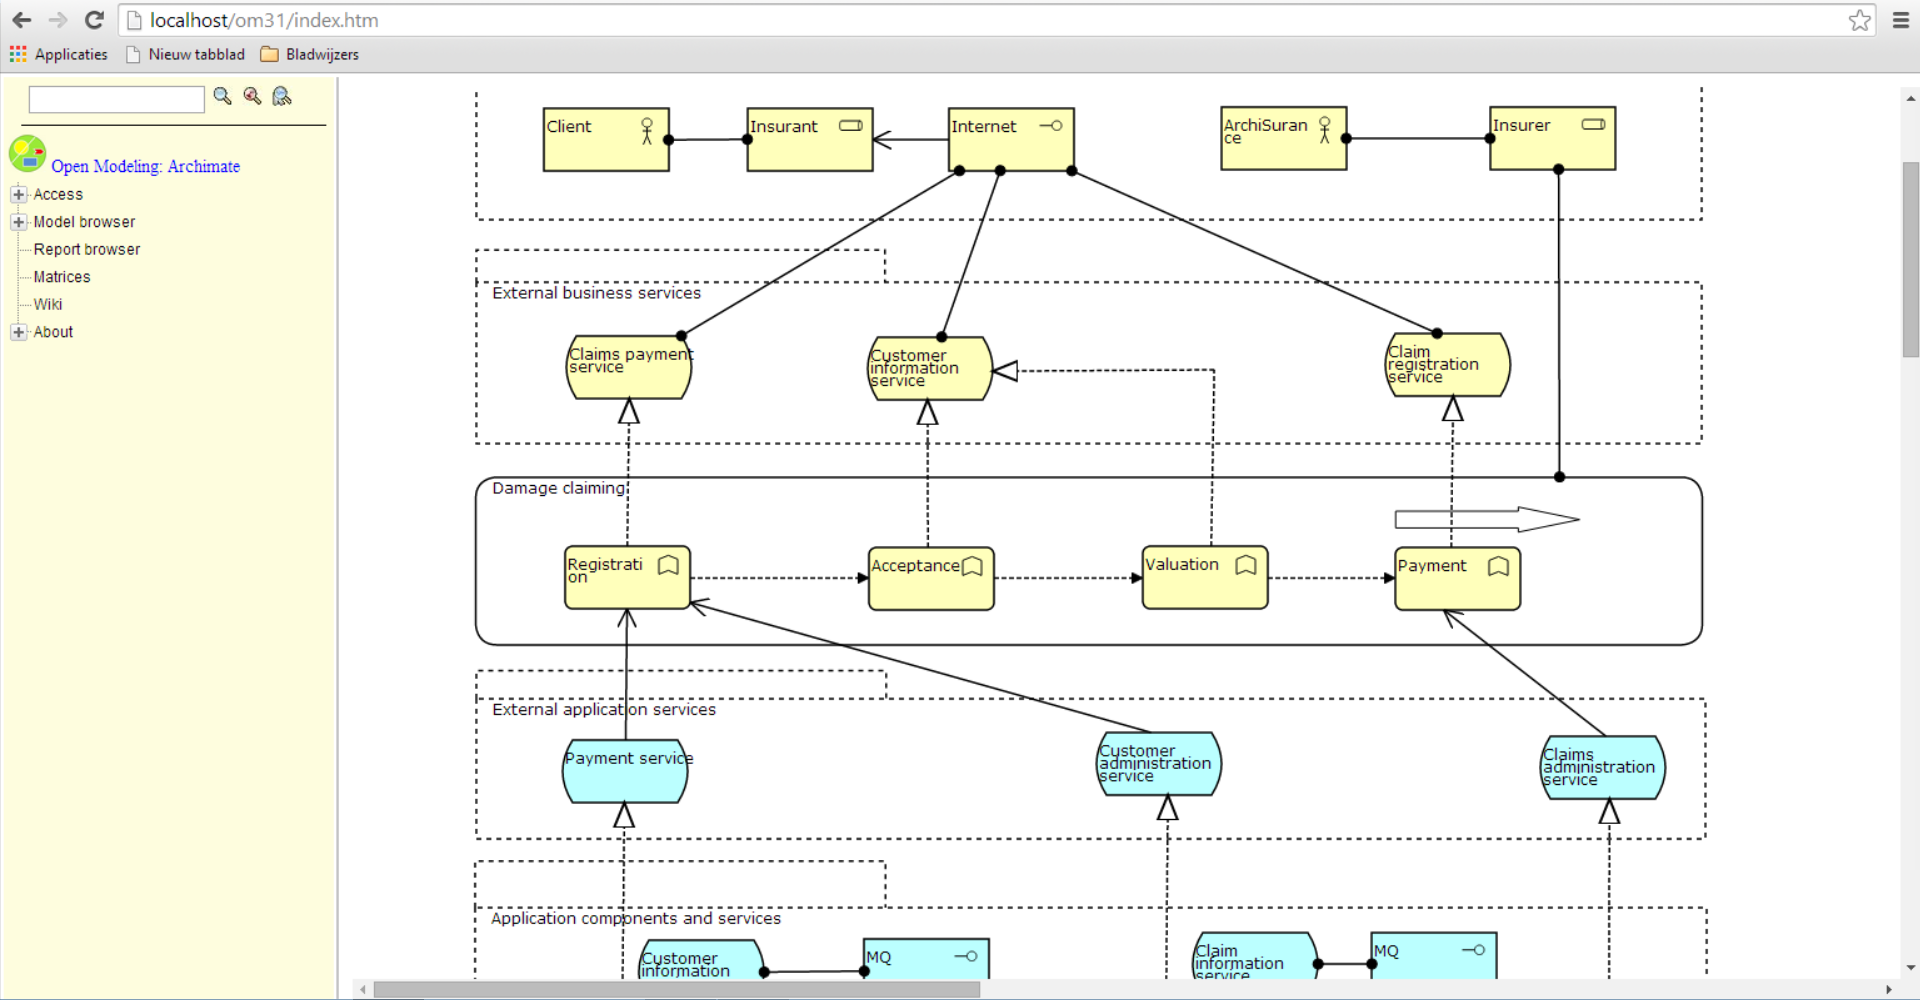Expand the Access tree node

click(18, 195)
